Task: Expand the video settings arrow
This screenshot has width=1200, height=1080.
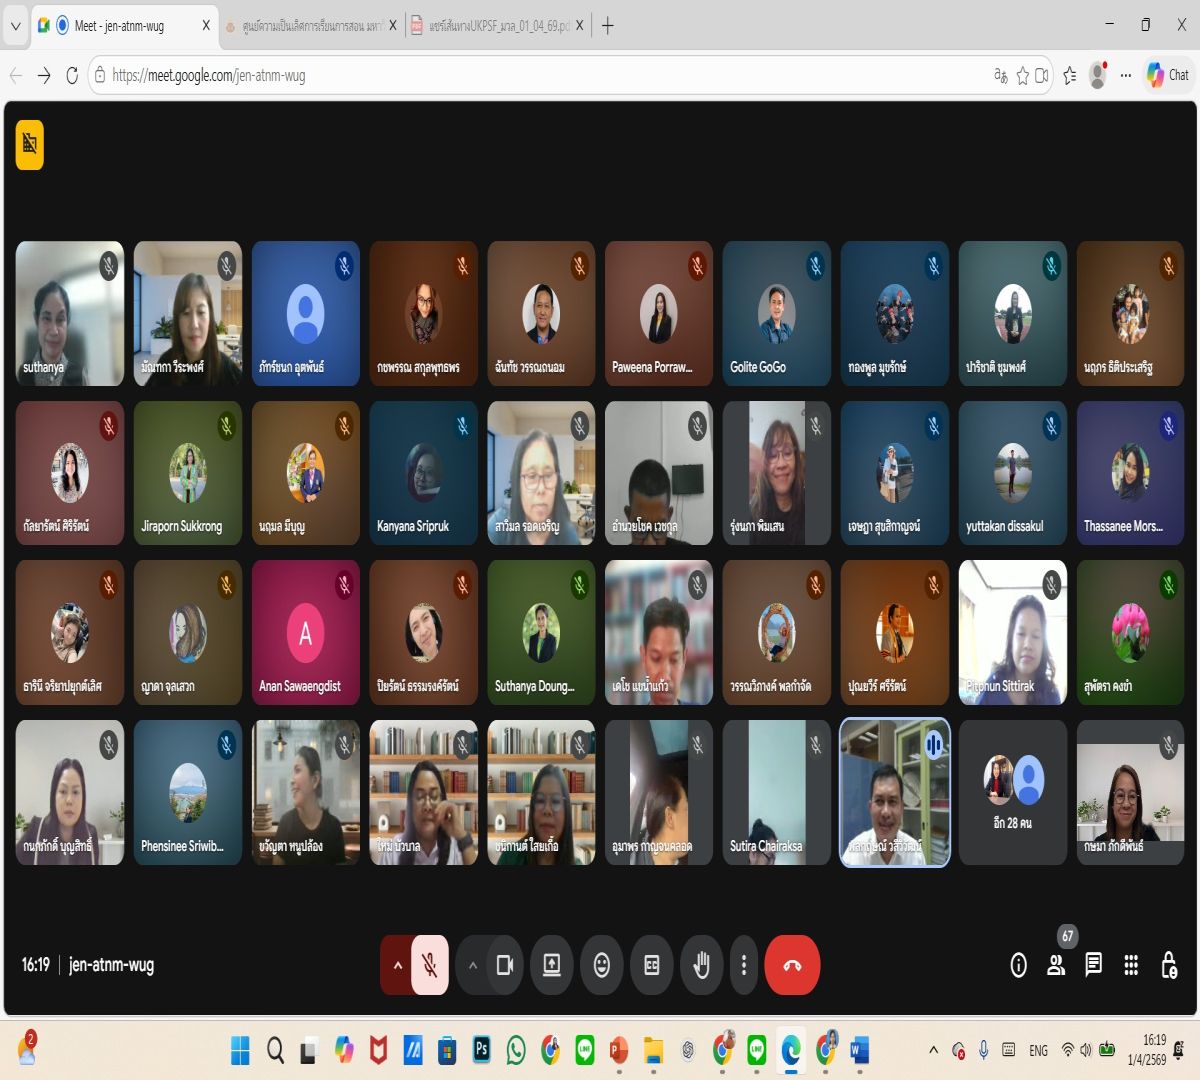Action: coord(473,965)
